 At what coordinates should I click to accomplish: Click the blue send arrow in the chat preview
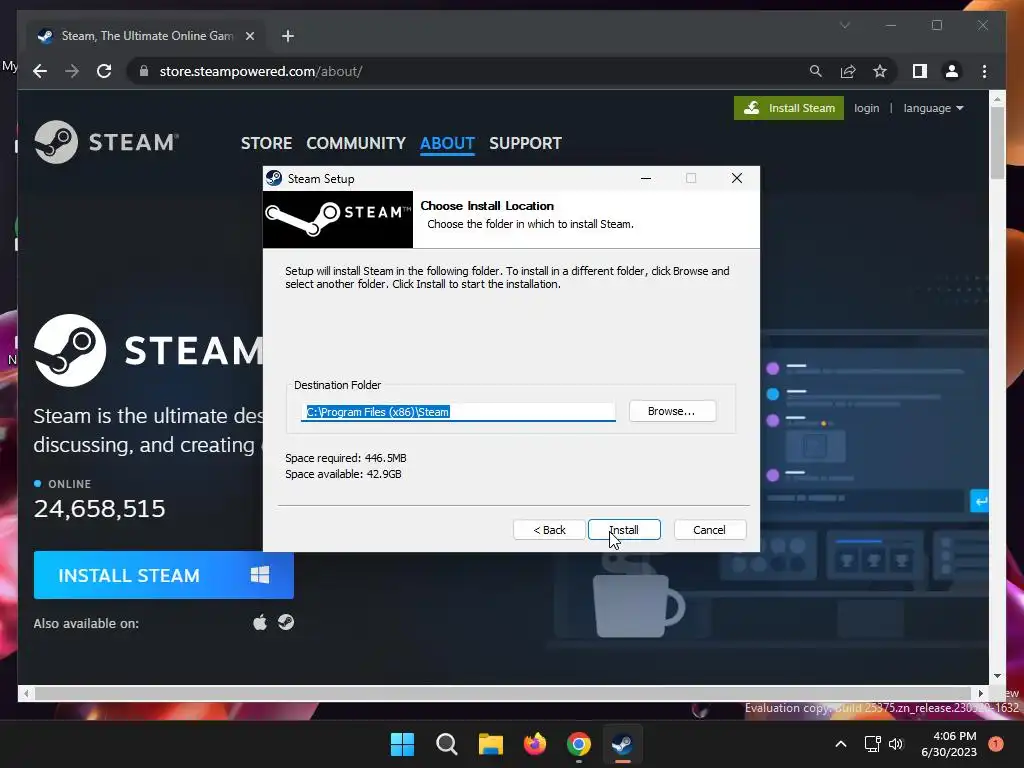[x=979, y=501]
